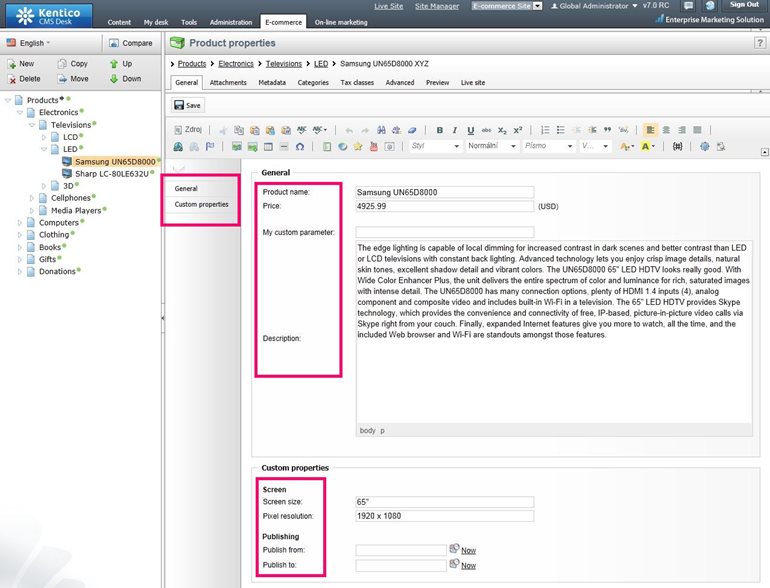Image resolution: width=770 pixels, height=588 pixels.
Task: Open the help question mark icon
Action: pyautogui.click(x=759, y=43)
